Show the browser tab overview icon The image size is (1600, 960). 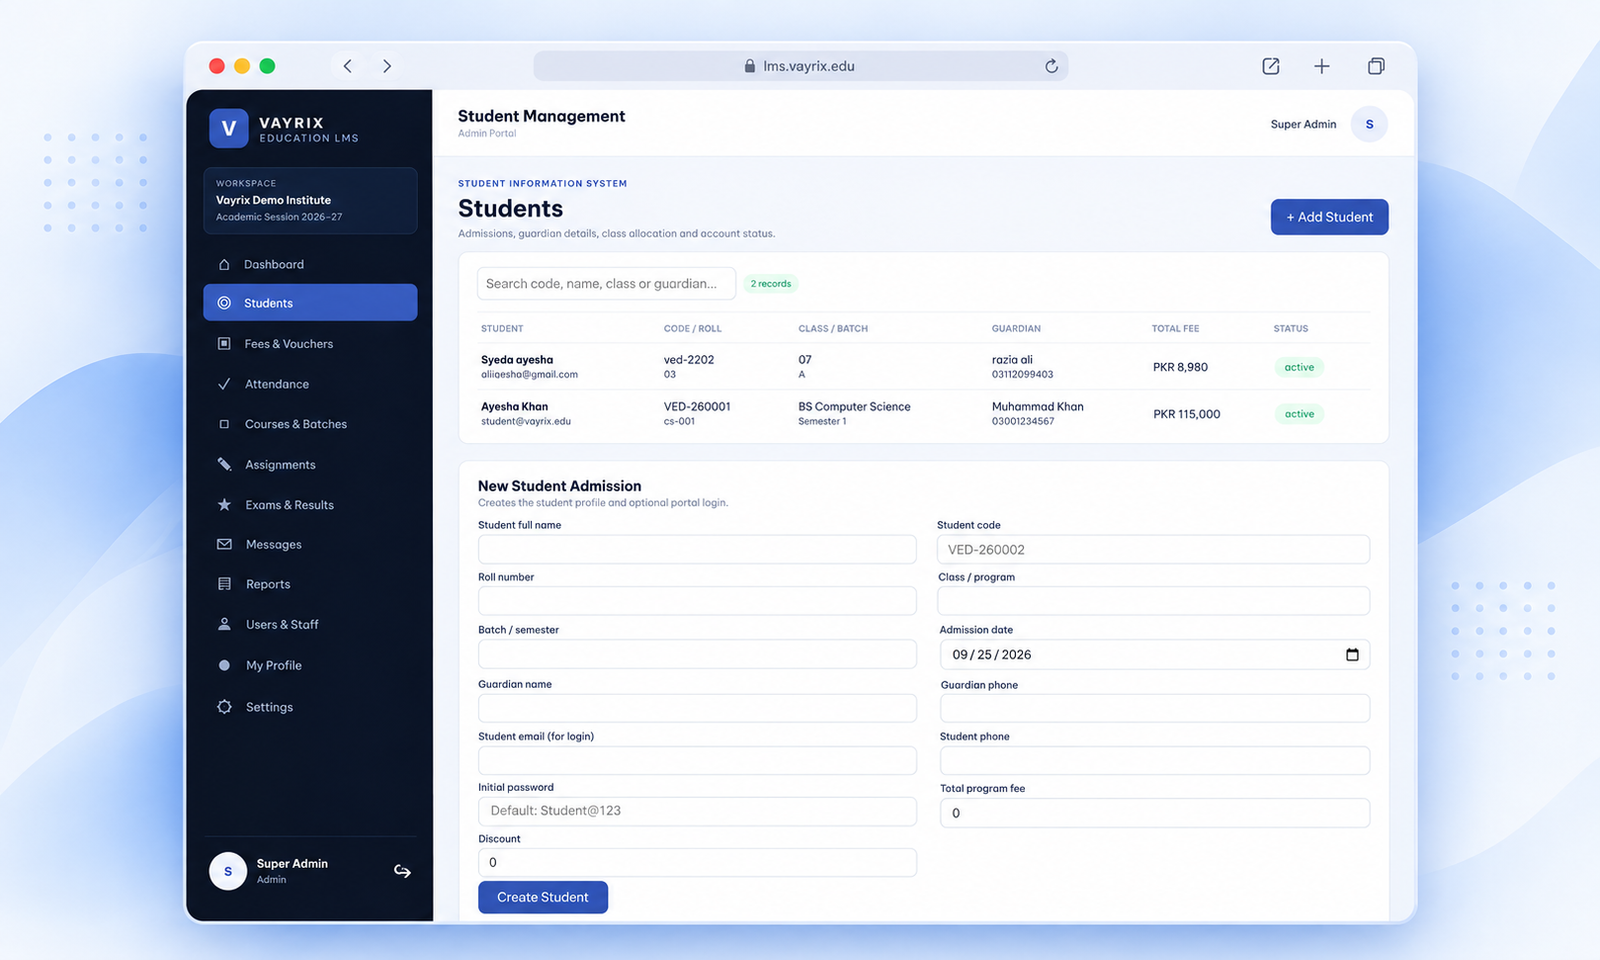click(x=1376, y=66)
